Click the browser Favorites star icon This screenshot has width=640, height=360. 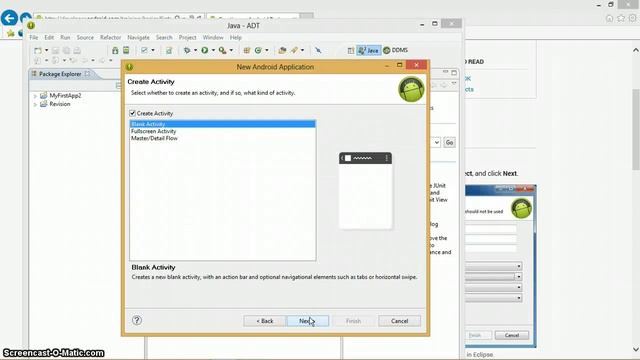coord(621,18)
